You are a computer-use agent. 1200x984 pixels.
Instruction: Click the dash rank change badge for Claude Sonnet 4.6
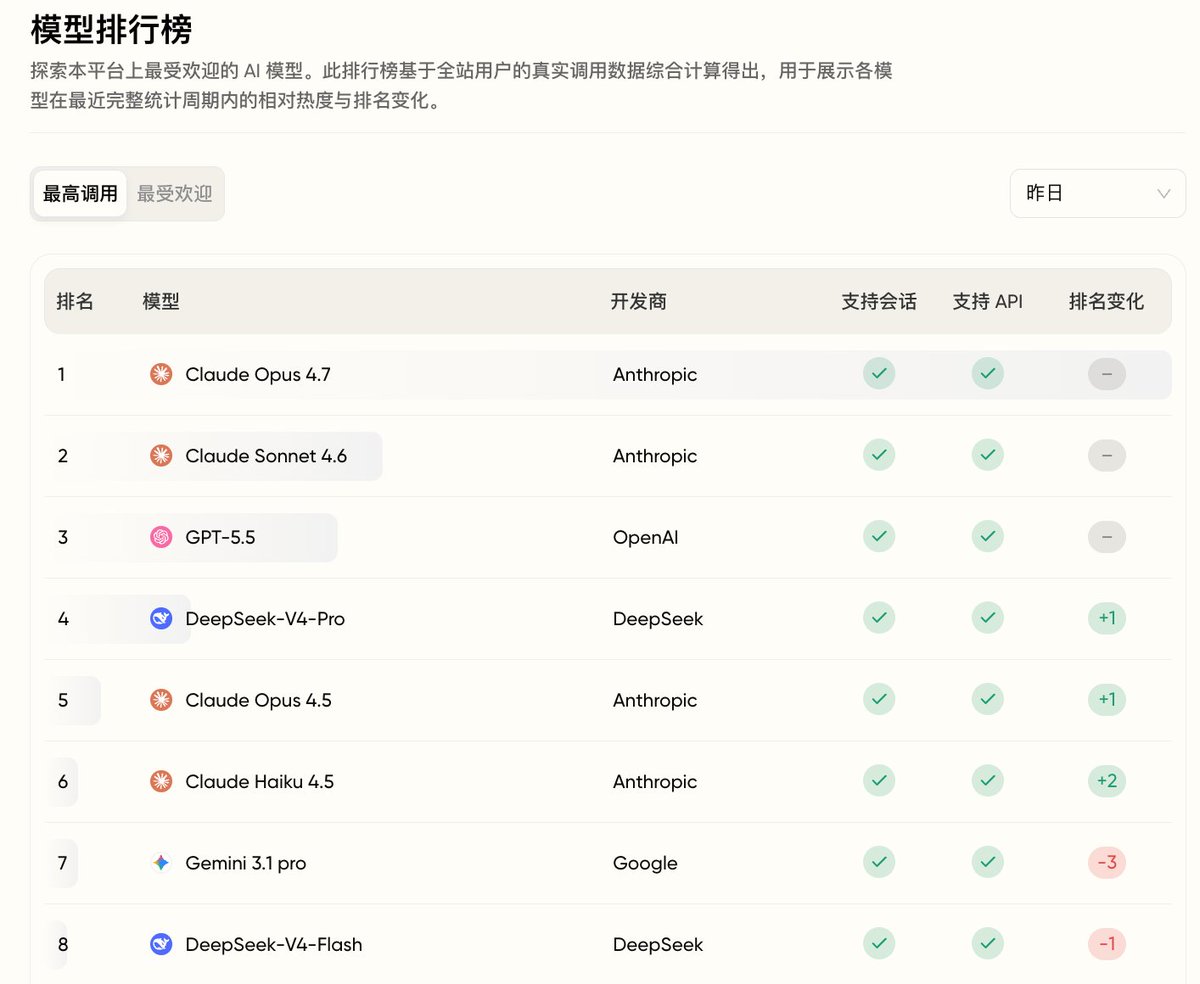[1107, 456]
